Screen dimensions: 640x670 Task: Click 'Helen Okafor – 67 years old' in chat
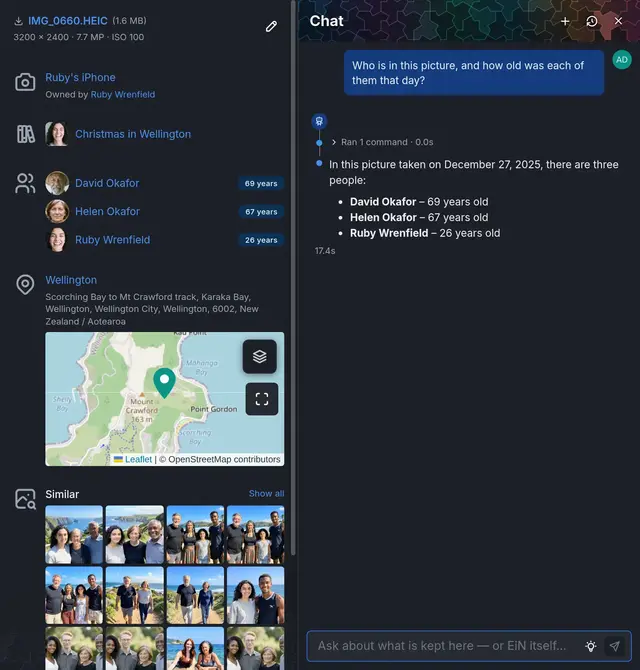419,217
